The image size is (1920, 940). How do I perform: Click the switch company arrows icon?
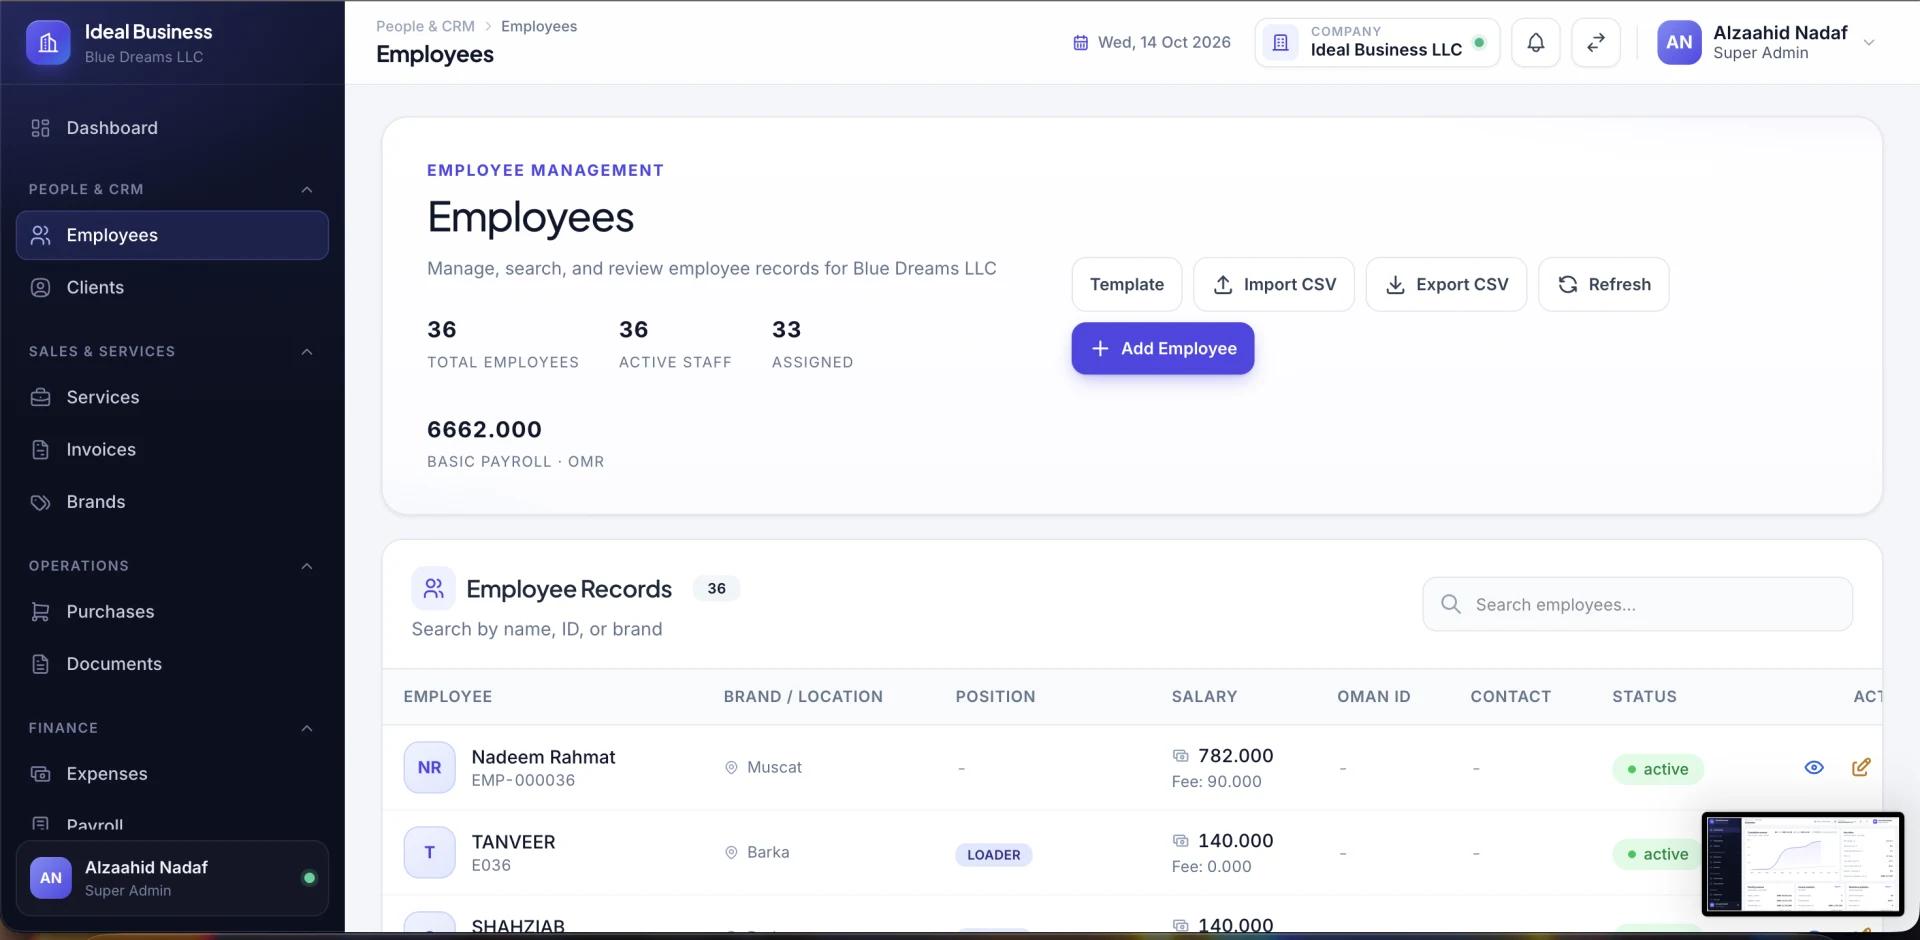pos(1596,43)
